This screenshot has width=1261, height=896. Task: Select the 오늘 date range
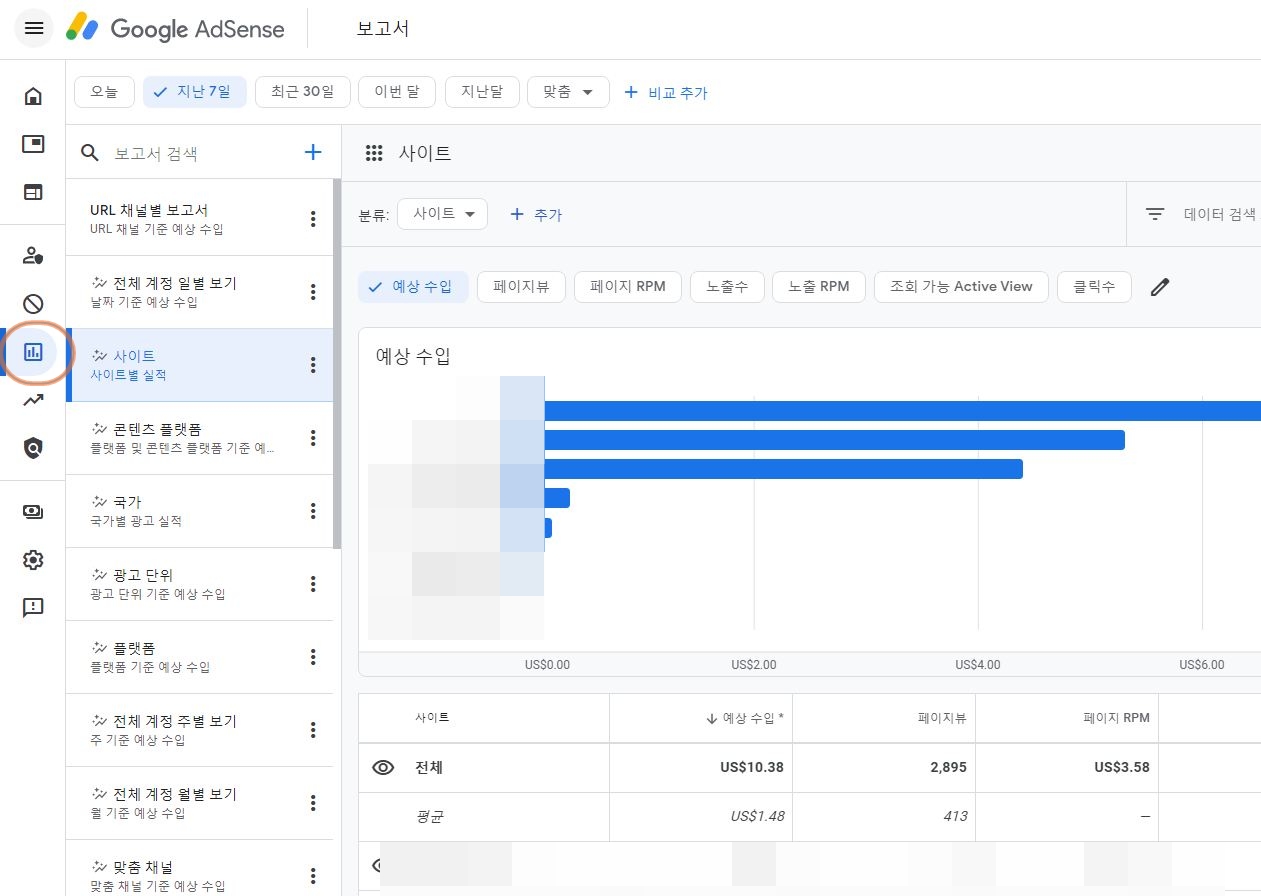coord(104,92)
